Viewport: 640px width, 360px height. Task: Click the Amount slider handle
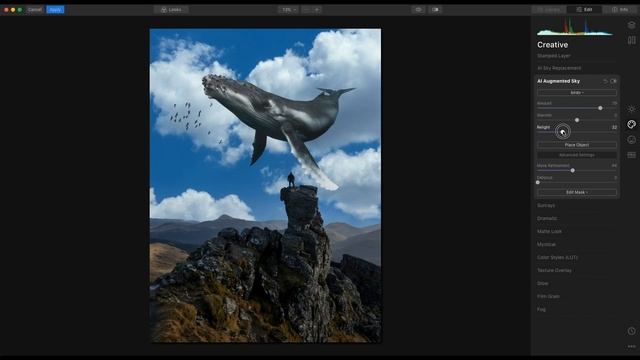coord(600,108)
